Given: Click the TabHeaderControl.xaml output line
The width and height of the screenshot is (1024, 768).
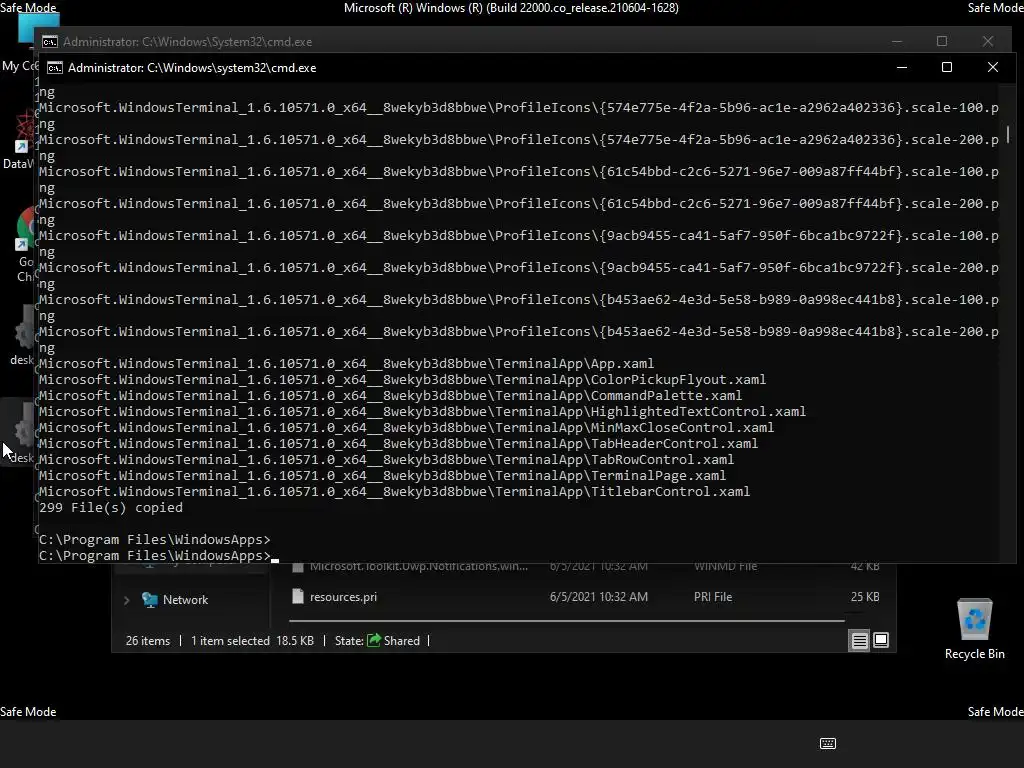Looking at the screenshot, I should click(398, 443).
